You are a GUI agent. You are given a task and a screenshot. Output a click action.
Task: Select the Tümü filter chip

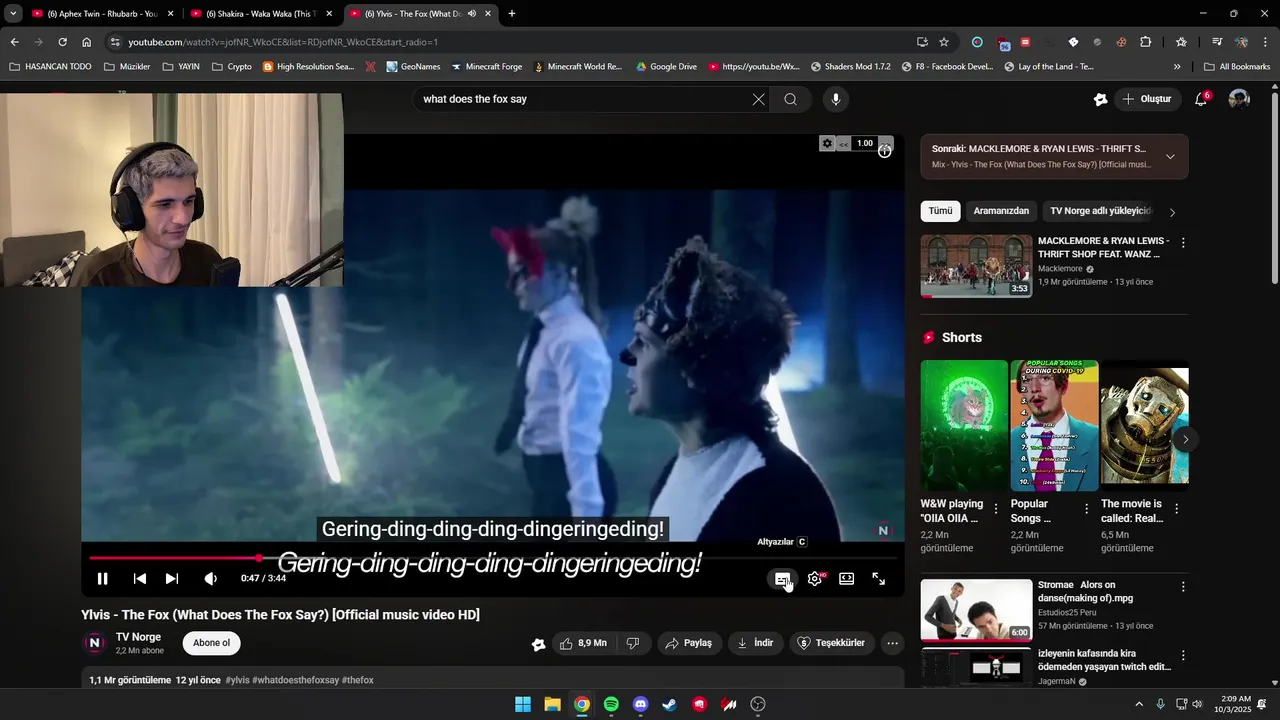click(940, 211)
